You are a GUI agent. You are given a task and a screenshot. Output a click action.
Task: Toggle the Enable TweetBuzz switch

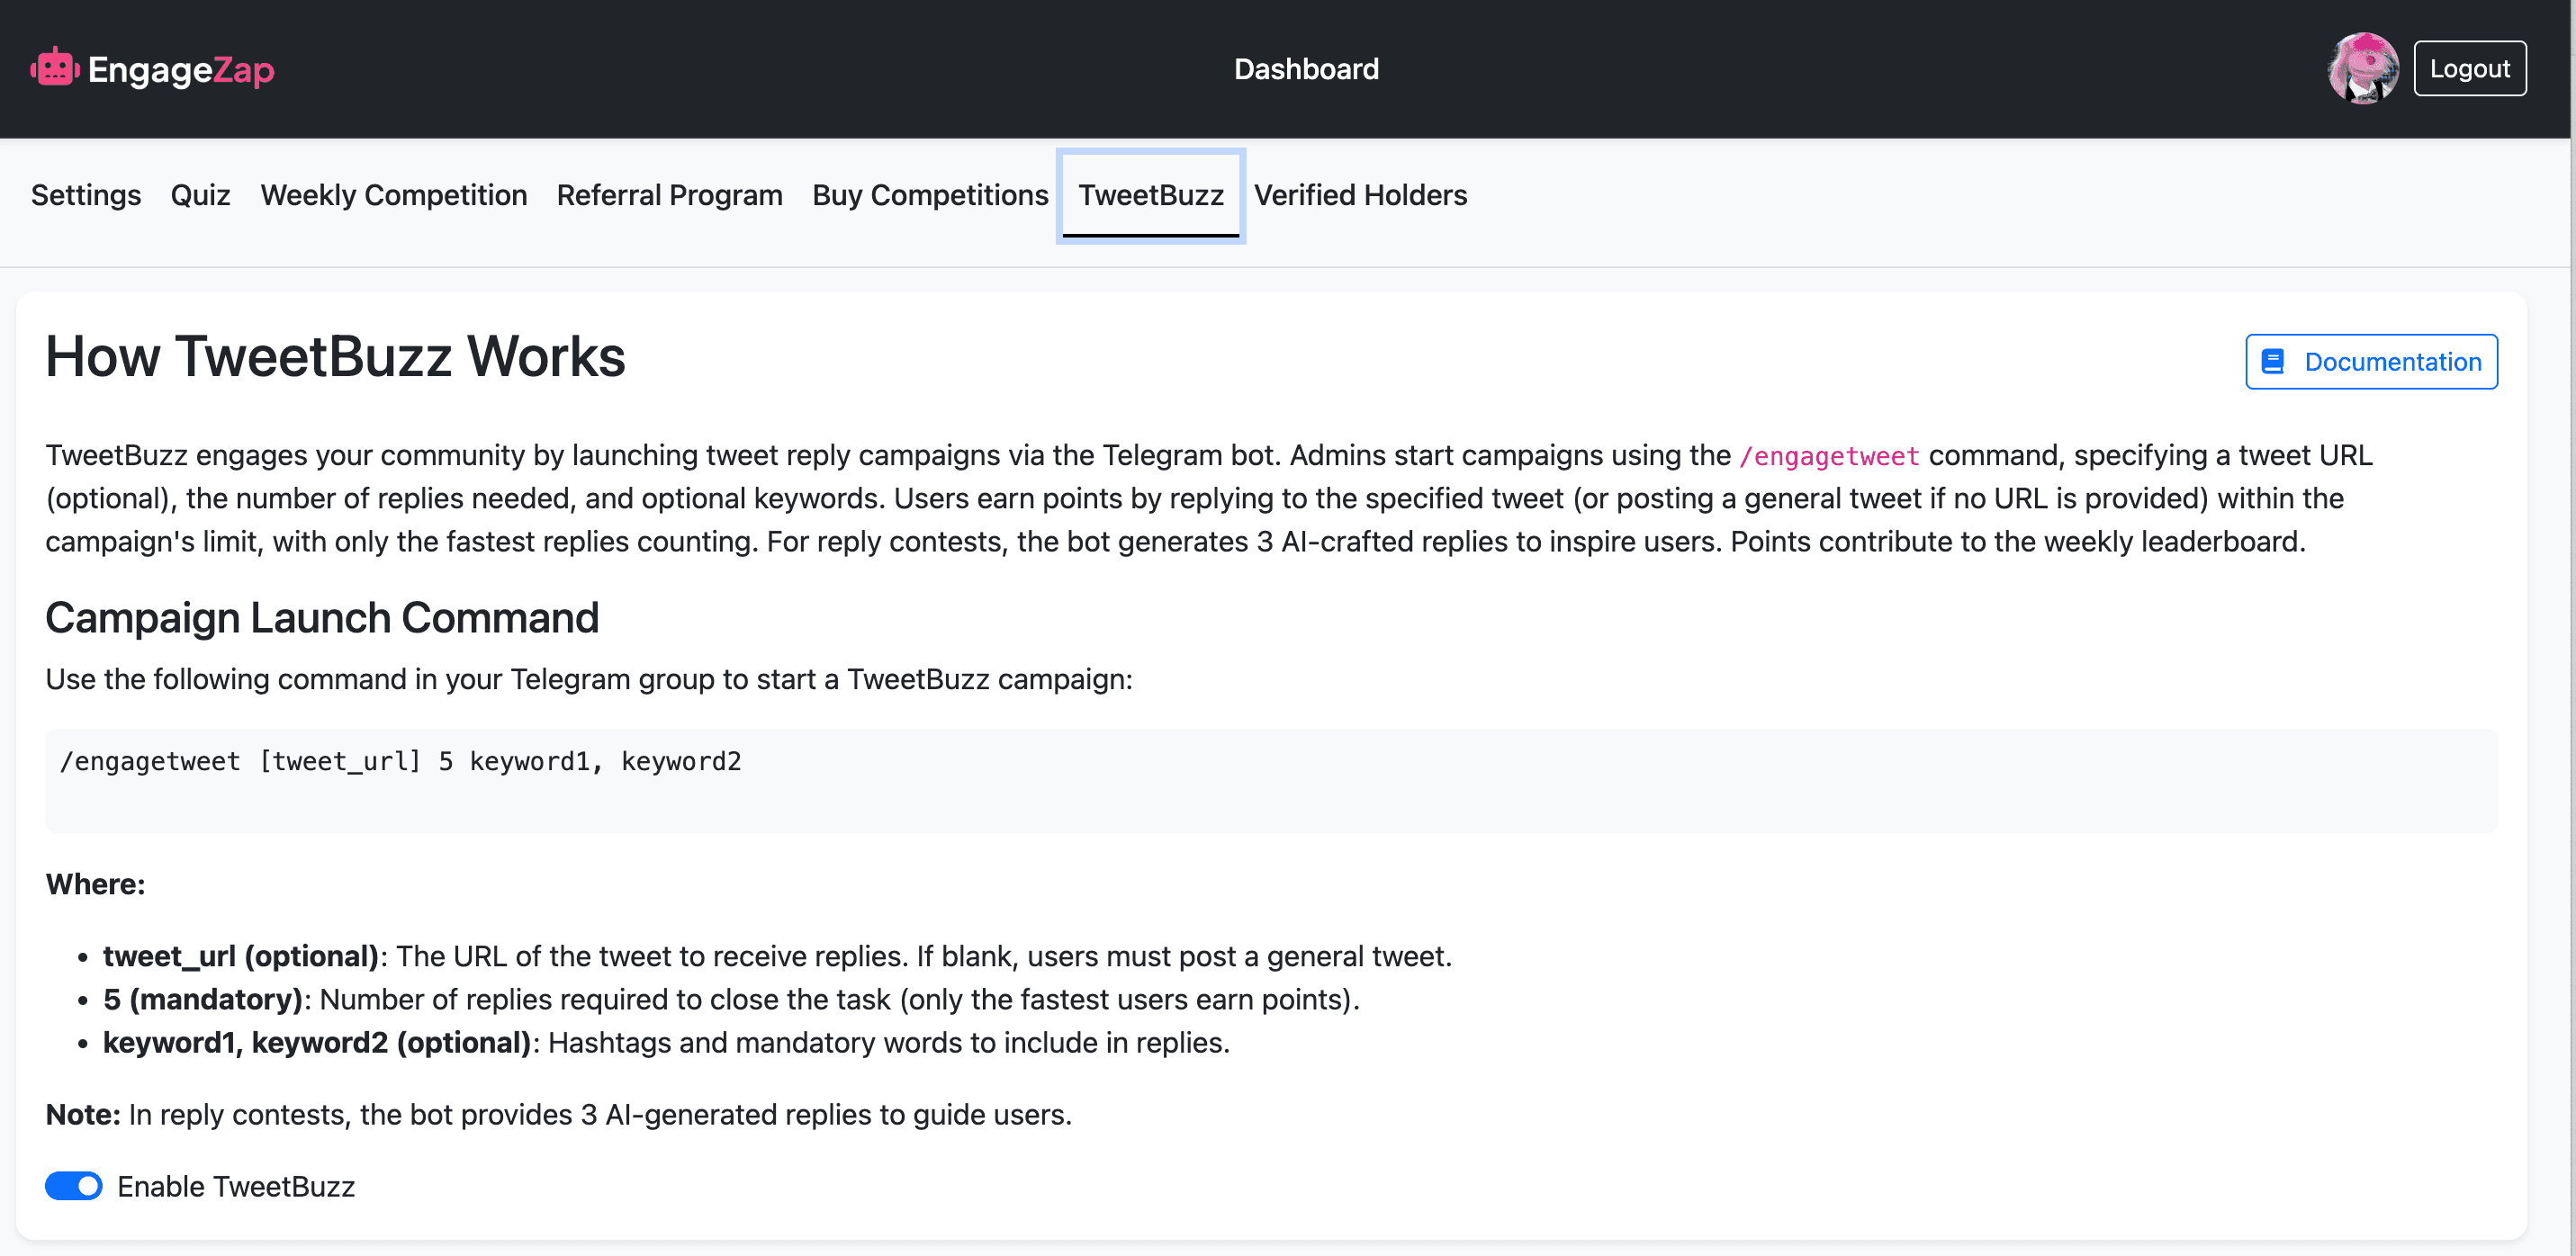(x=74, y=1186)
